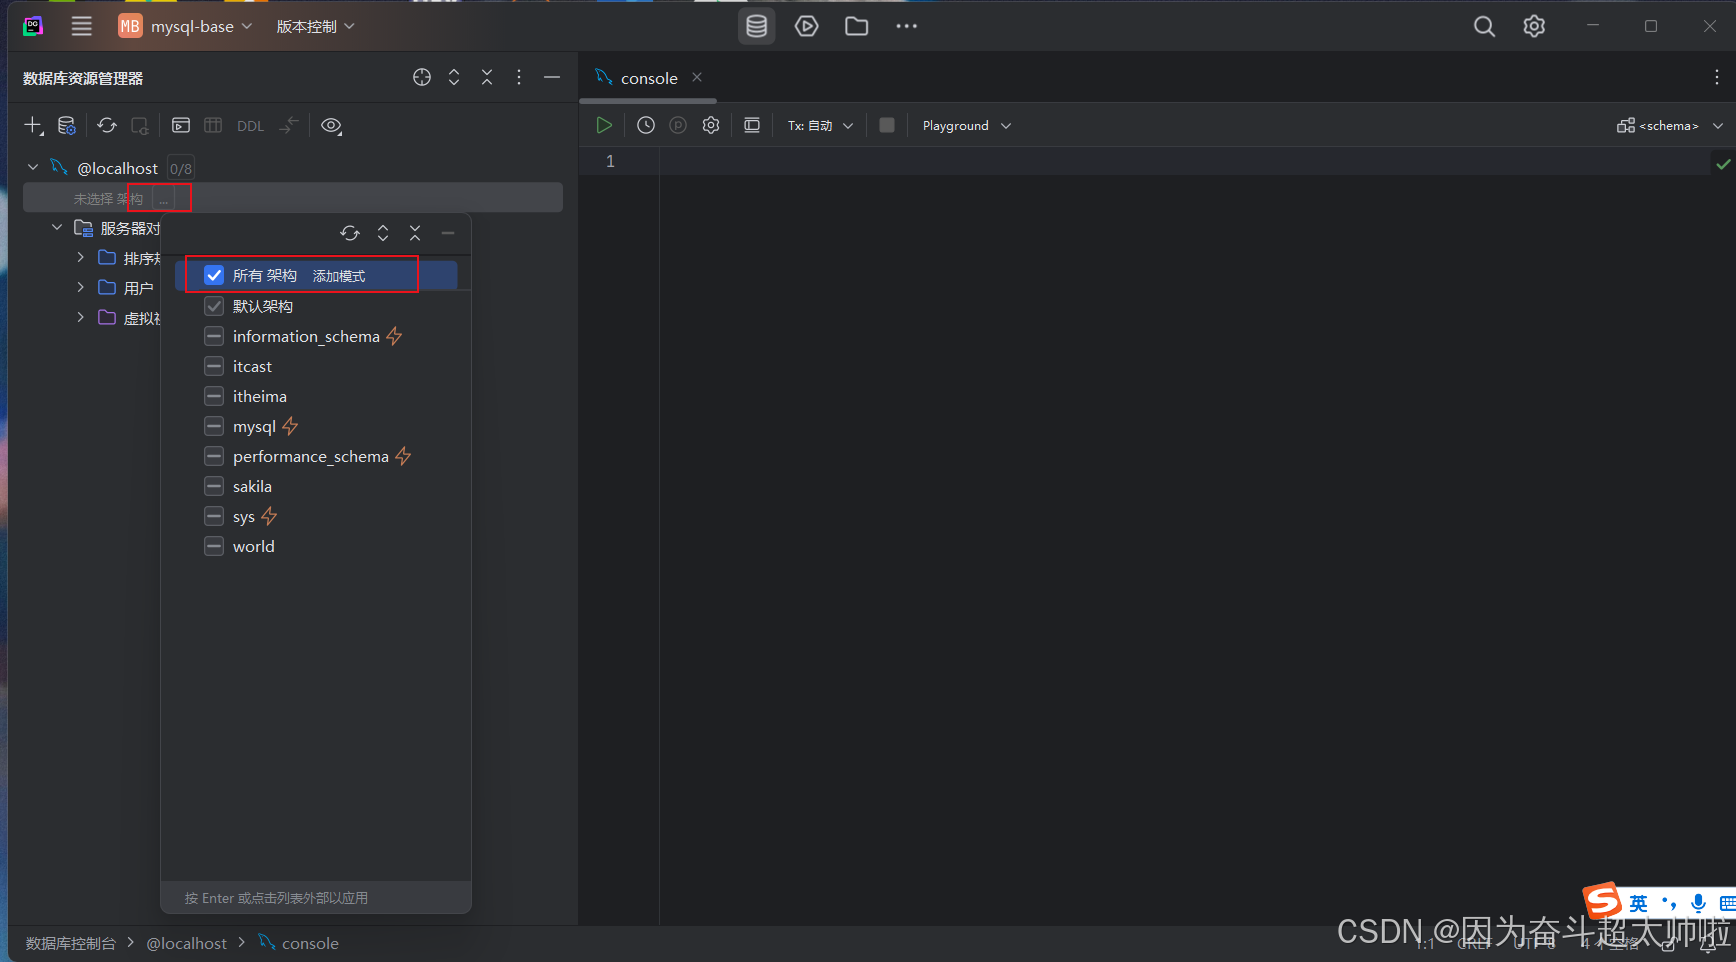Collapse all in database explorer header
1736x962 pixels.
point(487,78)
